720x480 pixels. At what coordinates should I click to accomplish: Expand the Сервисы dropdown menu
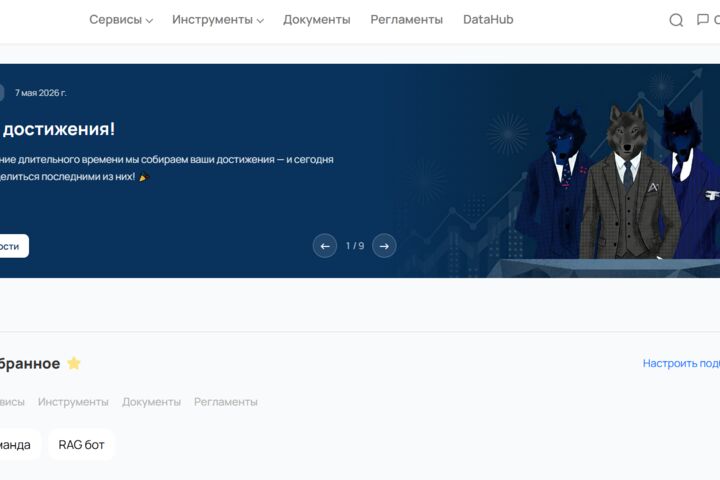pyautogui.click(x=121, y=20)
